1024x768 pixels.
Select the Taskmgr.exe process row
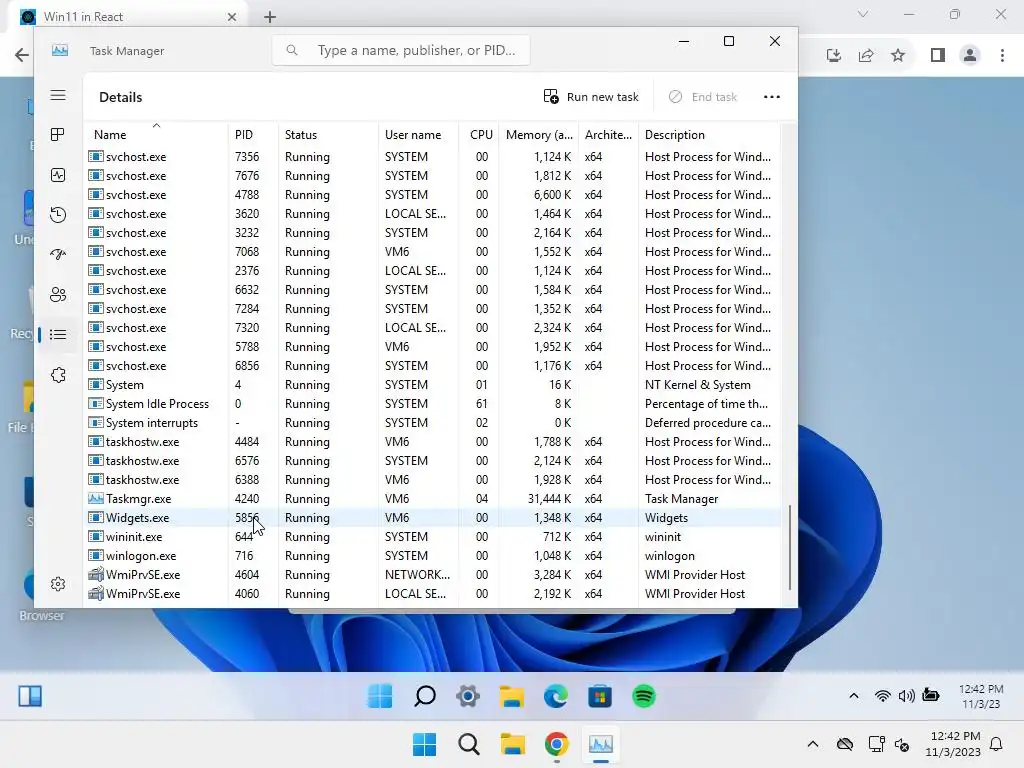432,499
